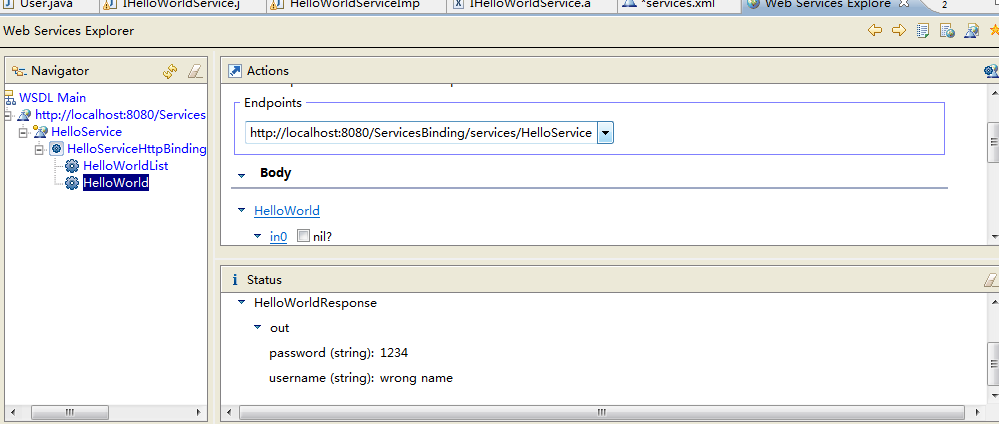Switch to the HelloWorldServiceImp tab
Screen dimensions: 999x424
click(354, 4)
